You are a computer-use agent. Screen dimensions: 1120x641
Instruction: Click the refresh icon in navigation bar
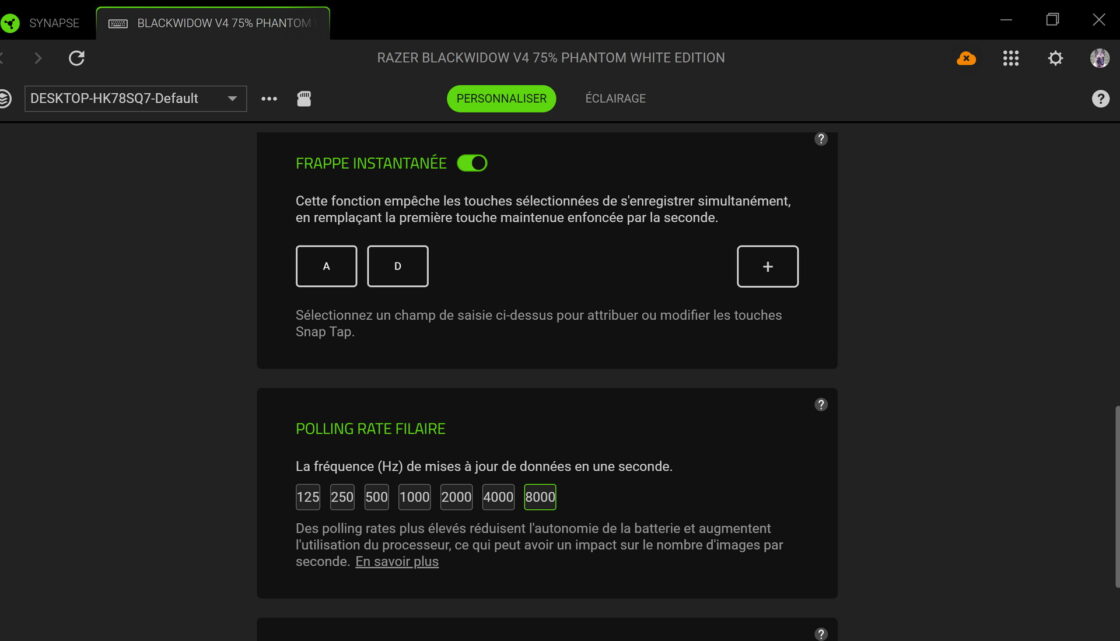76,58
